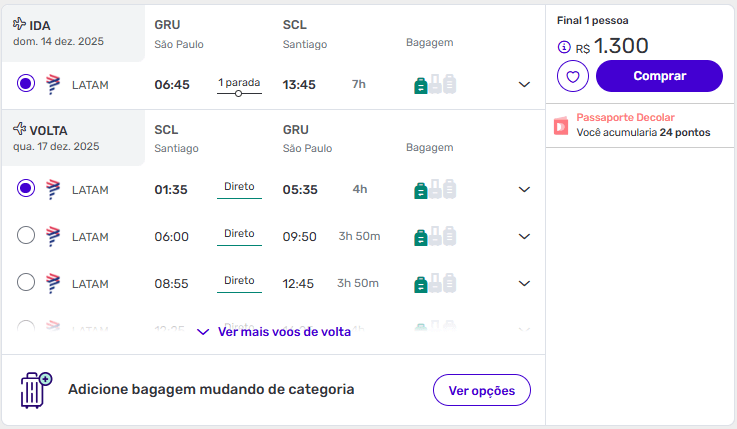The image size is (737, 429).
Task: Open Ver opções for baggage categories
Action: coord(481,390)
